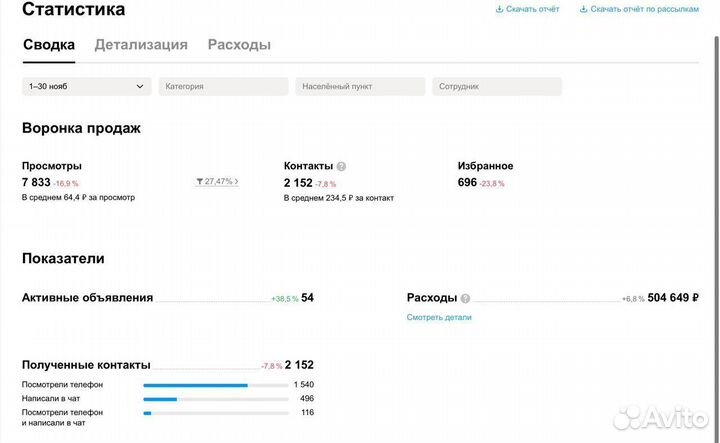Viewport: 720px width, 443px height.
Task: Click the Избранное count 696
Action: click(467, 182)
